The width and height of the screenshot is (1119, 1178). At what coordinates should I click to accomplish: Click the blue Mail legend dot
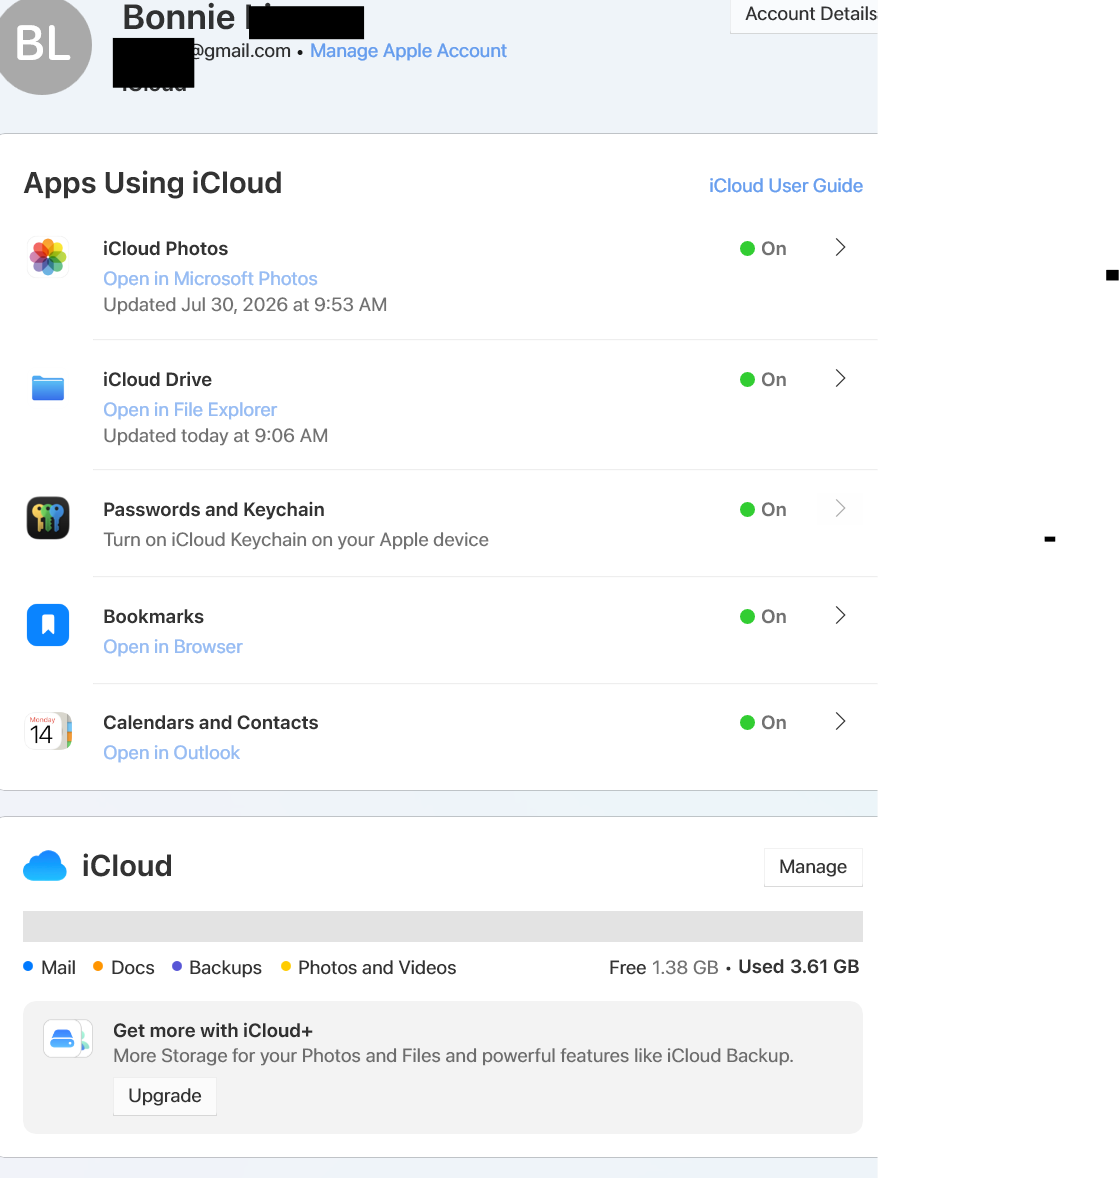29,966
